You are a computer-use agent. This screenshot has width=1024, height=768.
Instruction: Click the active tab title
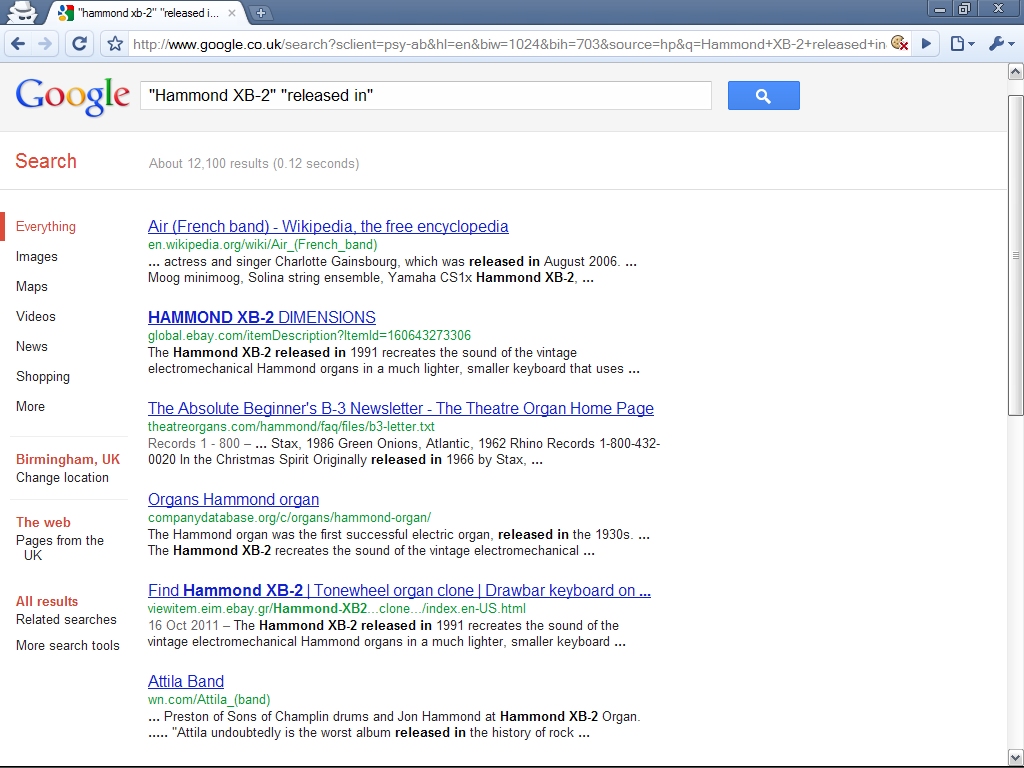(148, 12)
